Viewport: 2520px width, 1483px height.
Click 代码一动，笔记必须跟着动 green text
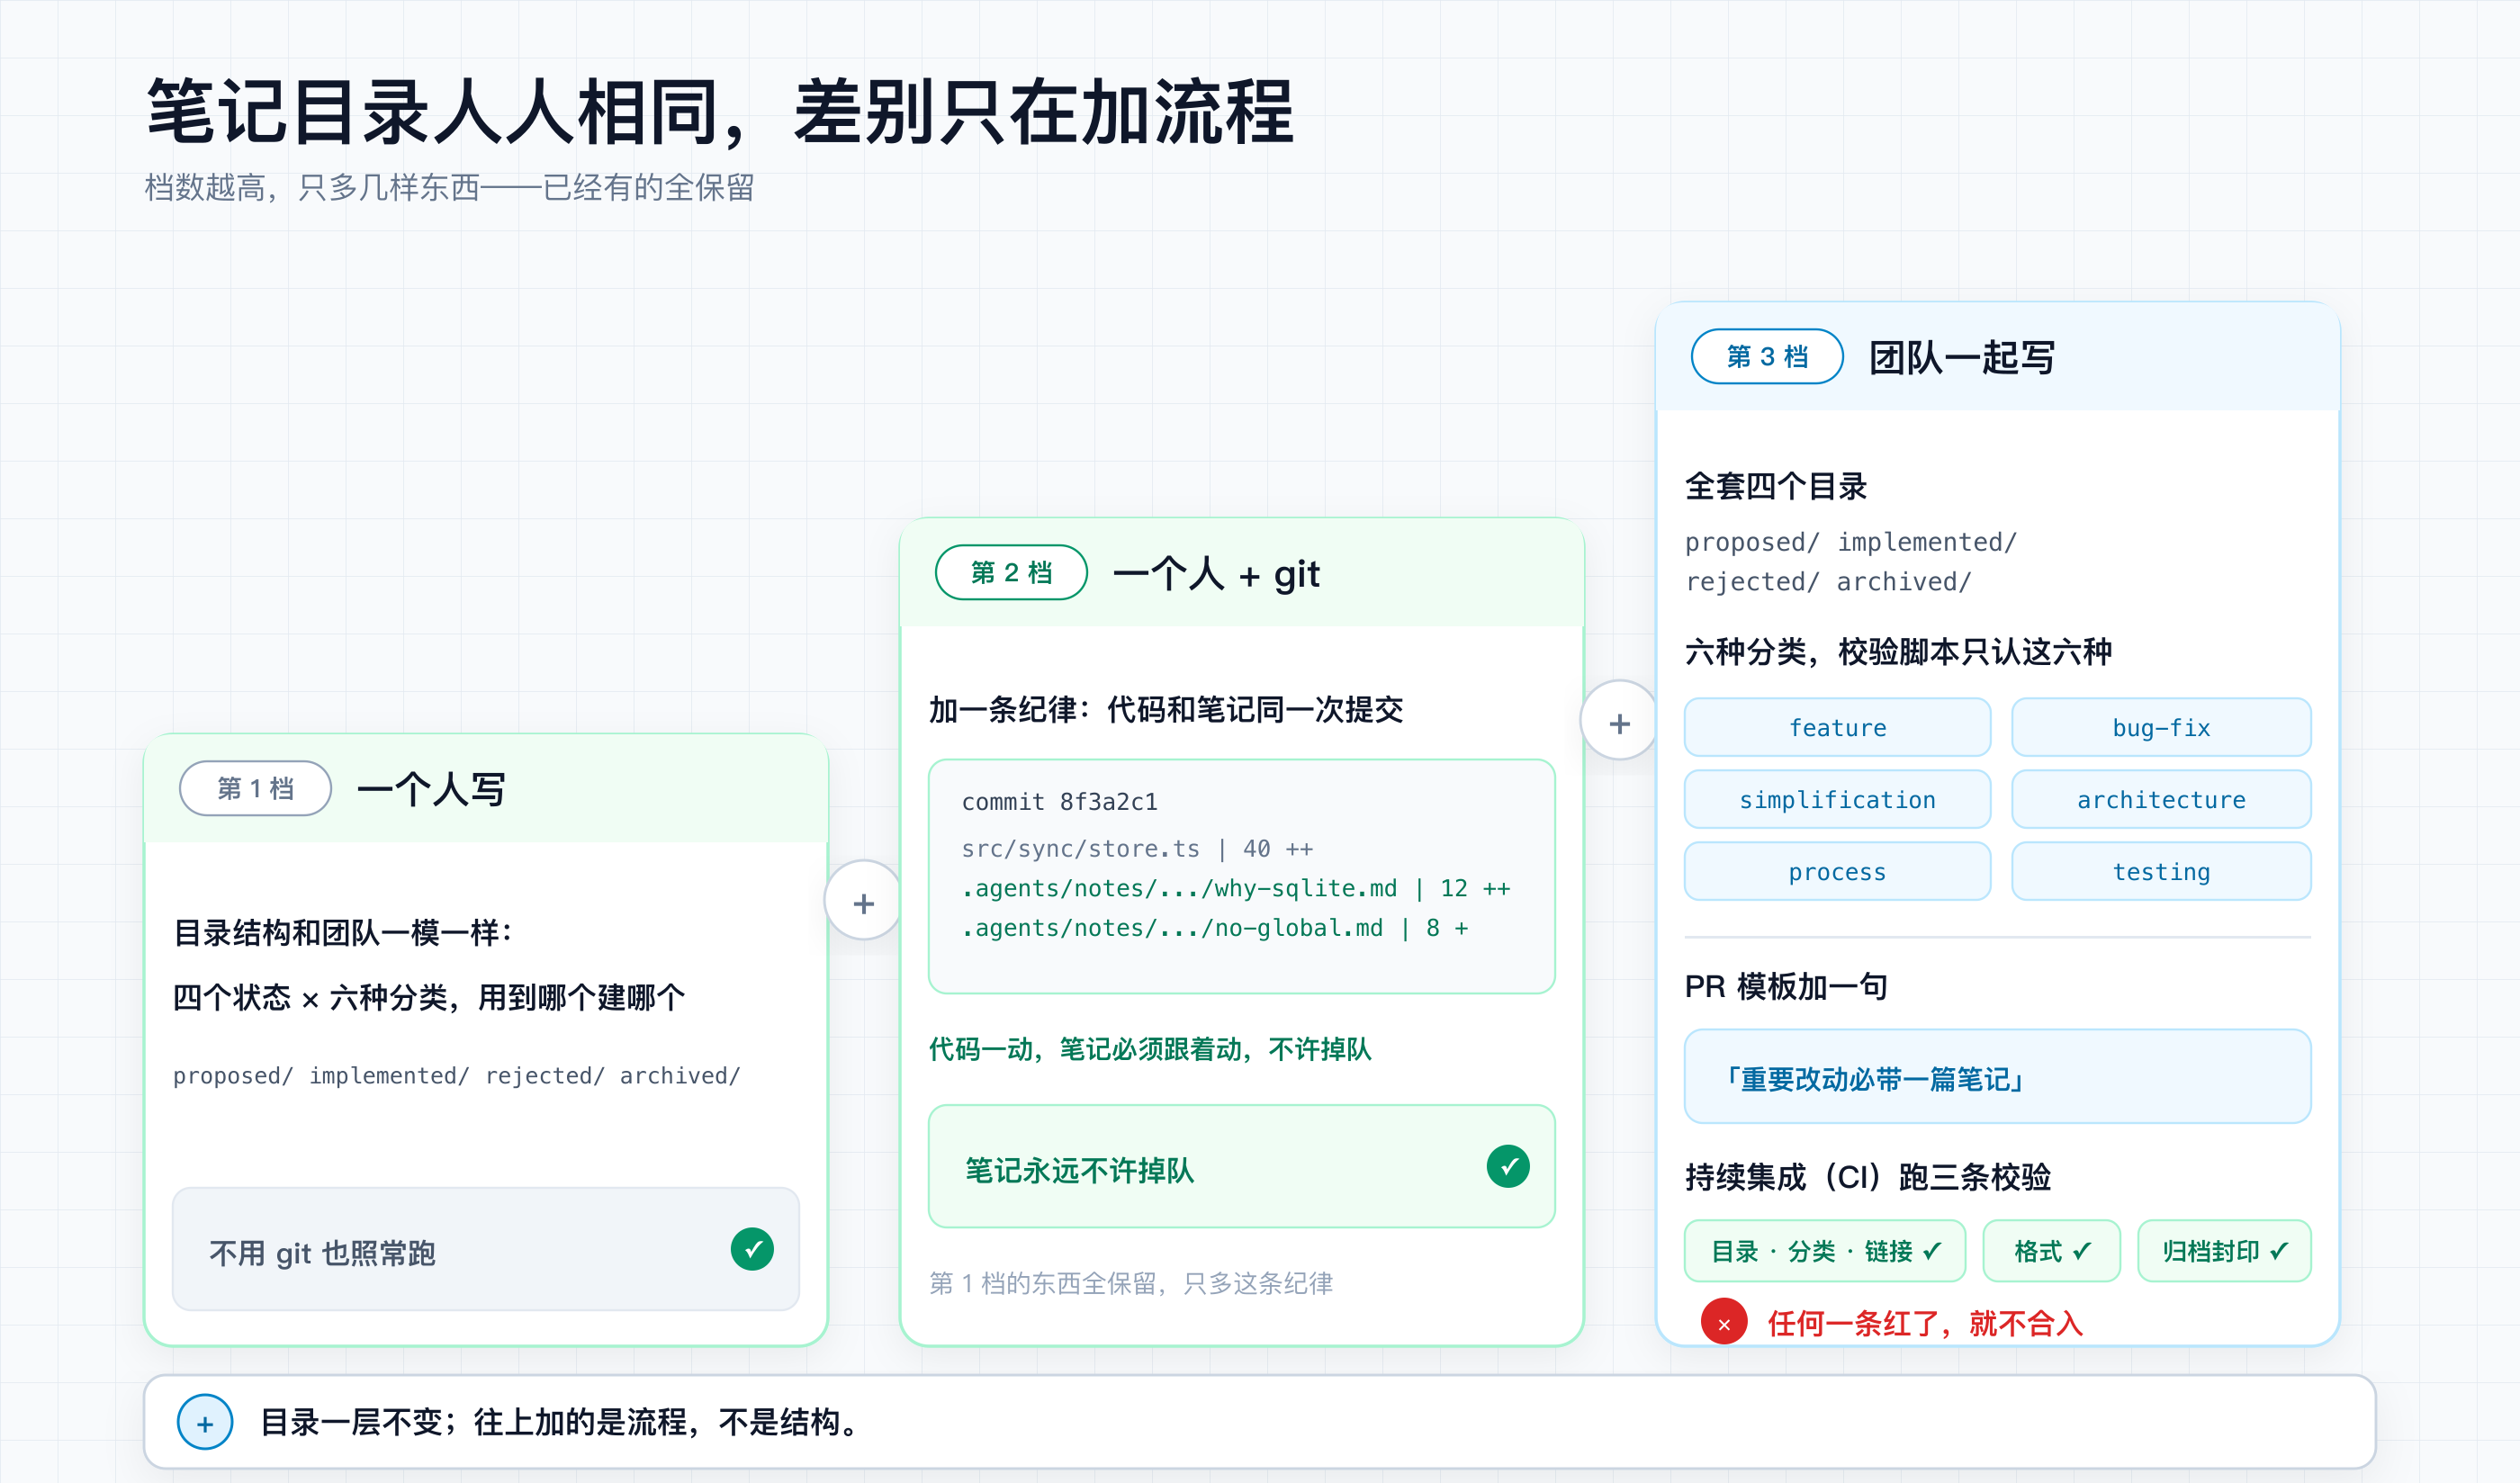pyautogui.click(x=1150, y=1048)
